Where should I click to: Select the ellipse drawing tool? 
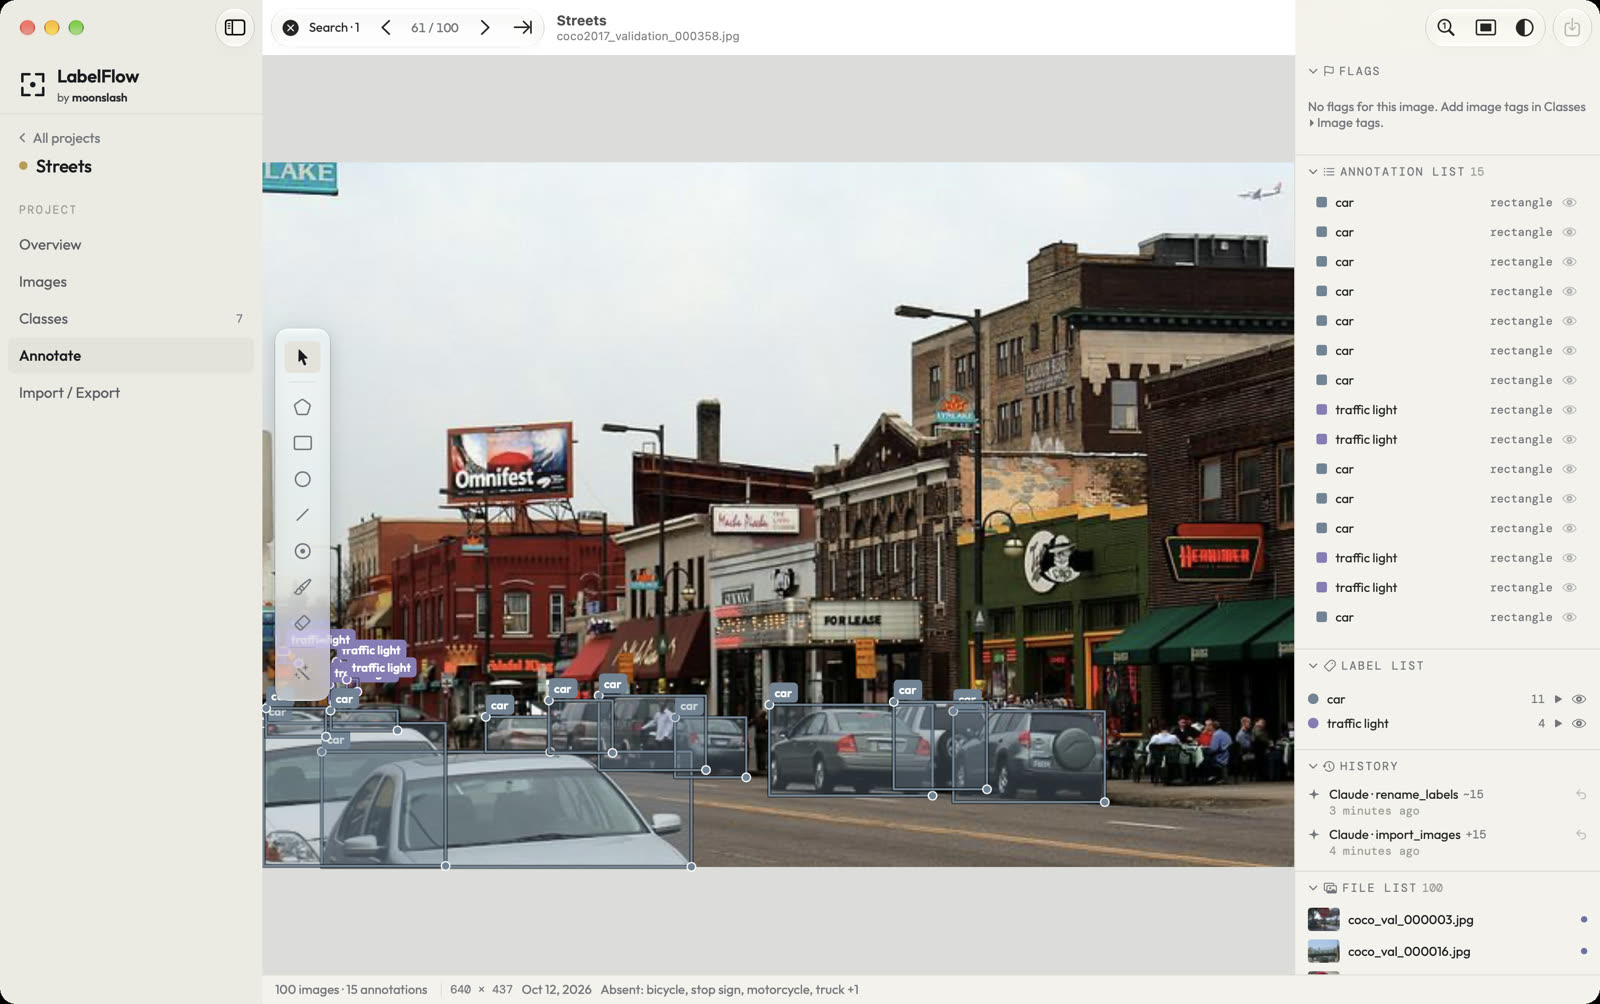click(x=303, y=479)
